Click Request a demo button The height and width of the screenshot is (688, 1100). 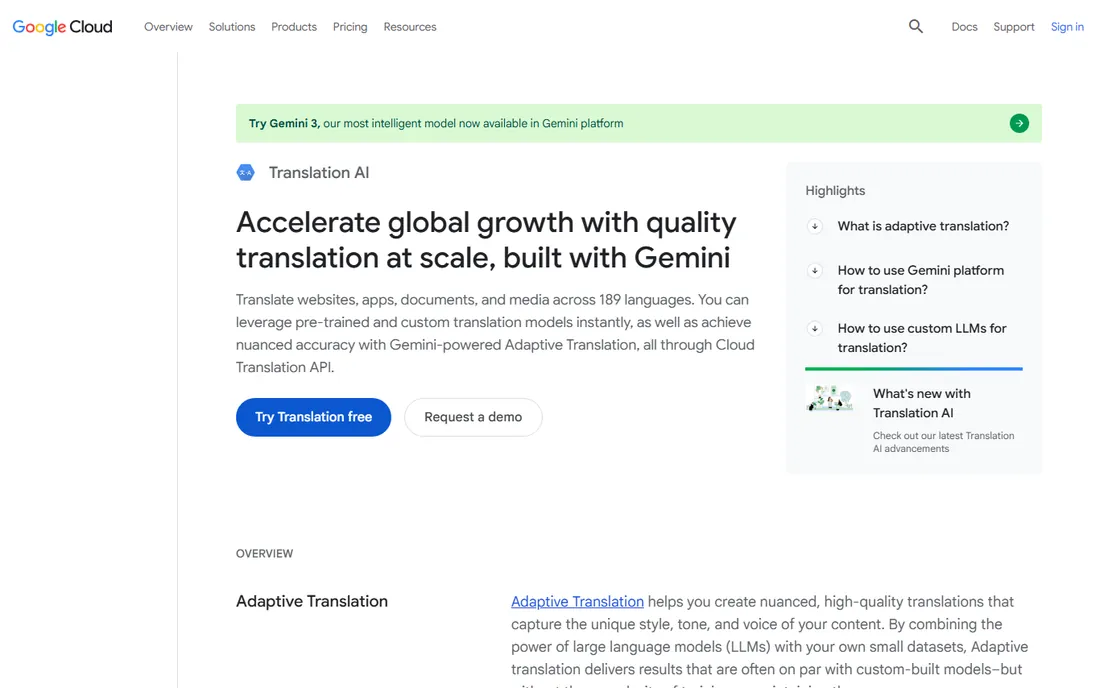tap(473, 417)
